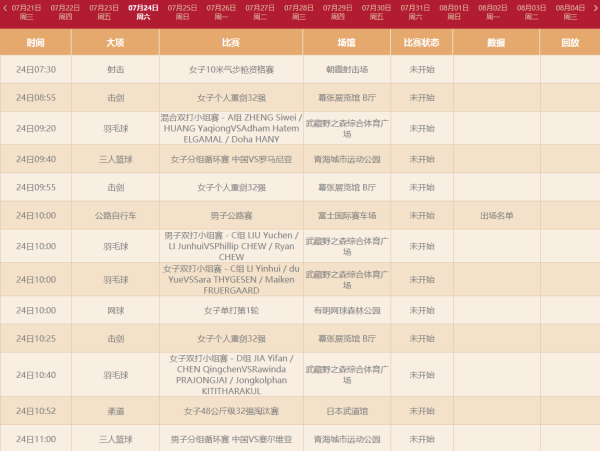The width and height of the screenshot is (600, 451).
Task: Click the LI Yinhui women's doubles match
Action: 231,280
